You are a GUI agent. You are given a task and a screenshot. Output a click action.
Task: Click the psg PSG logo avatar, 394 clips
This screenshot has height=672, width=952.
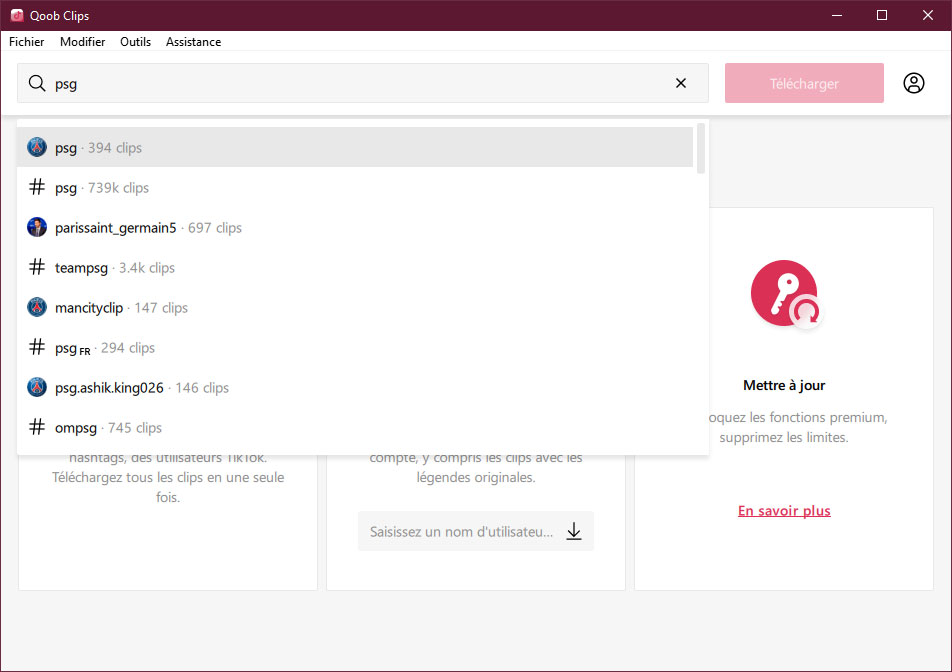pyautogui.click(x=37, y=147)
